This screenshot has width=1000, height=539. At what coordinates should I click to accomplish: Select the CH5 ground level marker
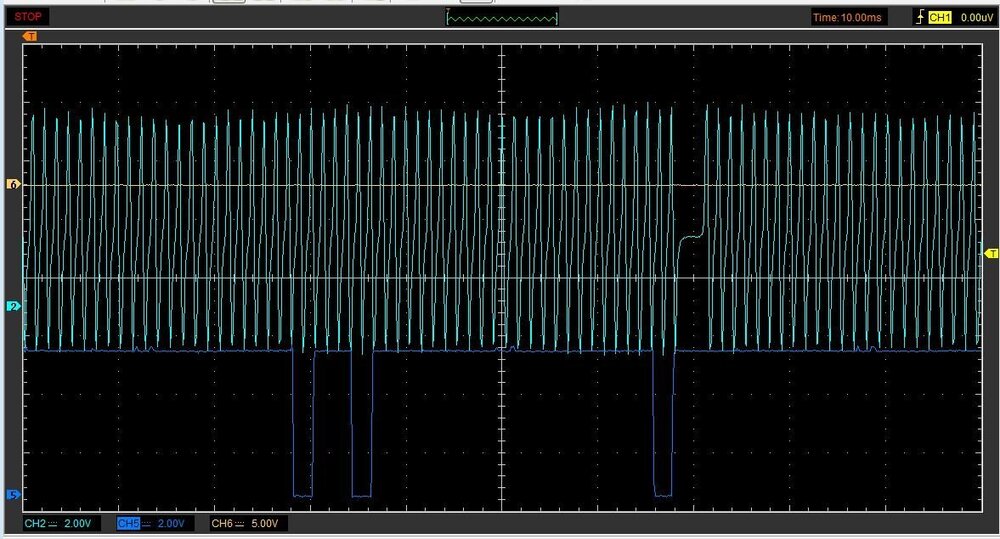pyautogui.click(x=14, y=494)
